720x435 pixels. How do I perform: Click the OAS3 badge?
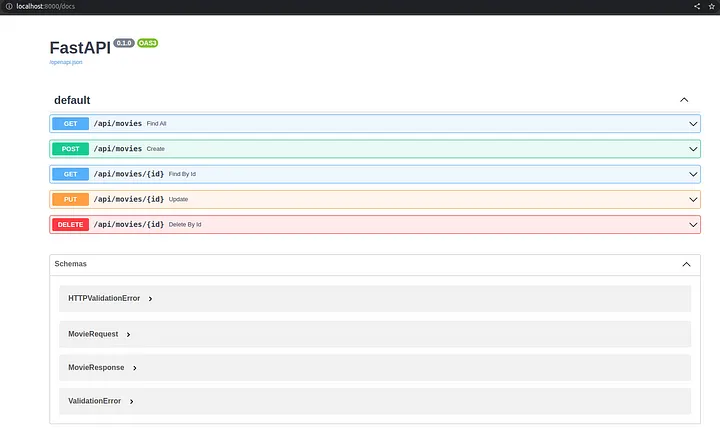[x=147, y=43]
